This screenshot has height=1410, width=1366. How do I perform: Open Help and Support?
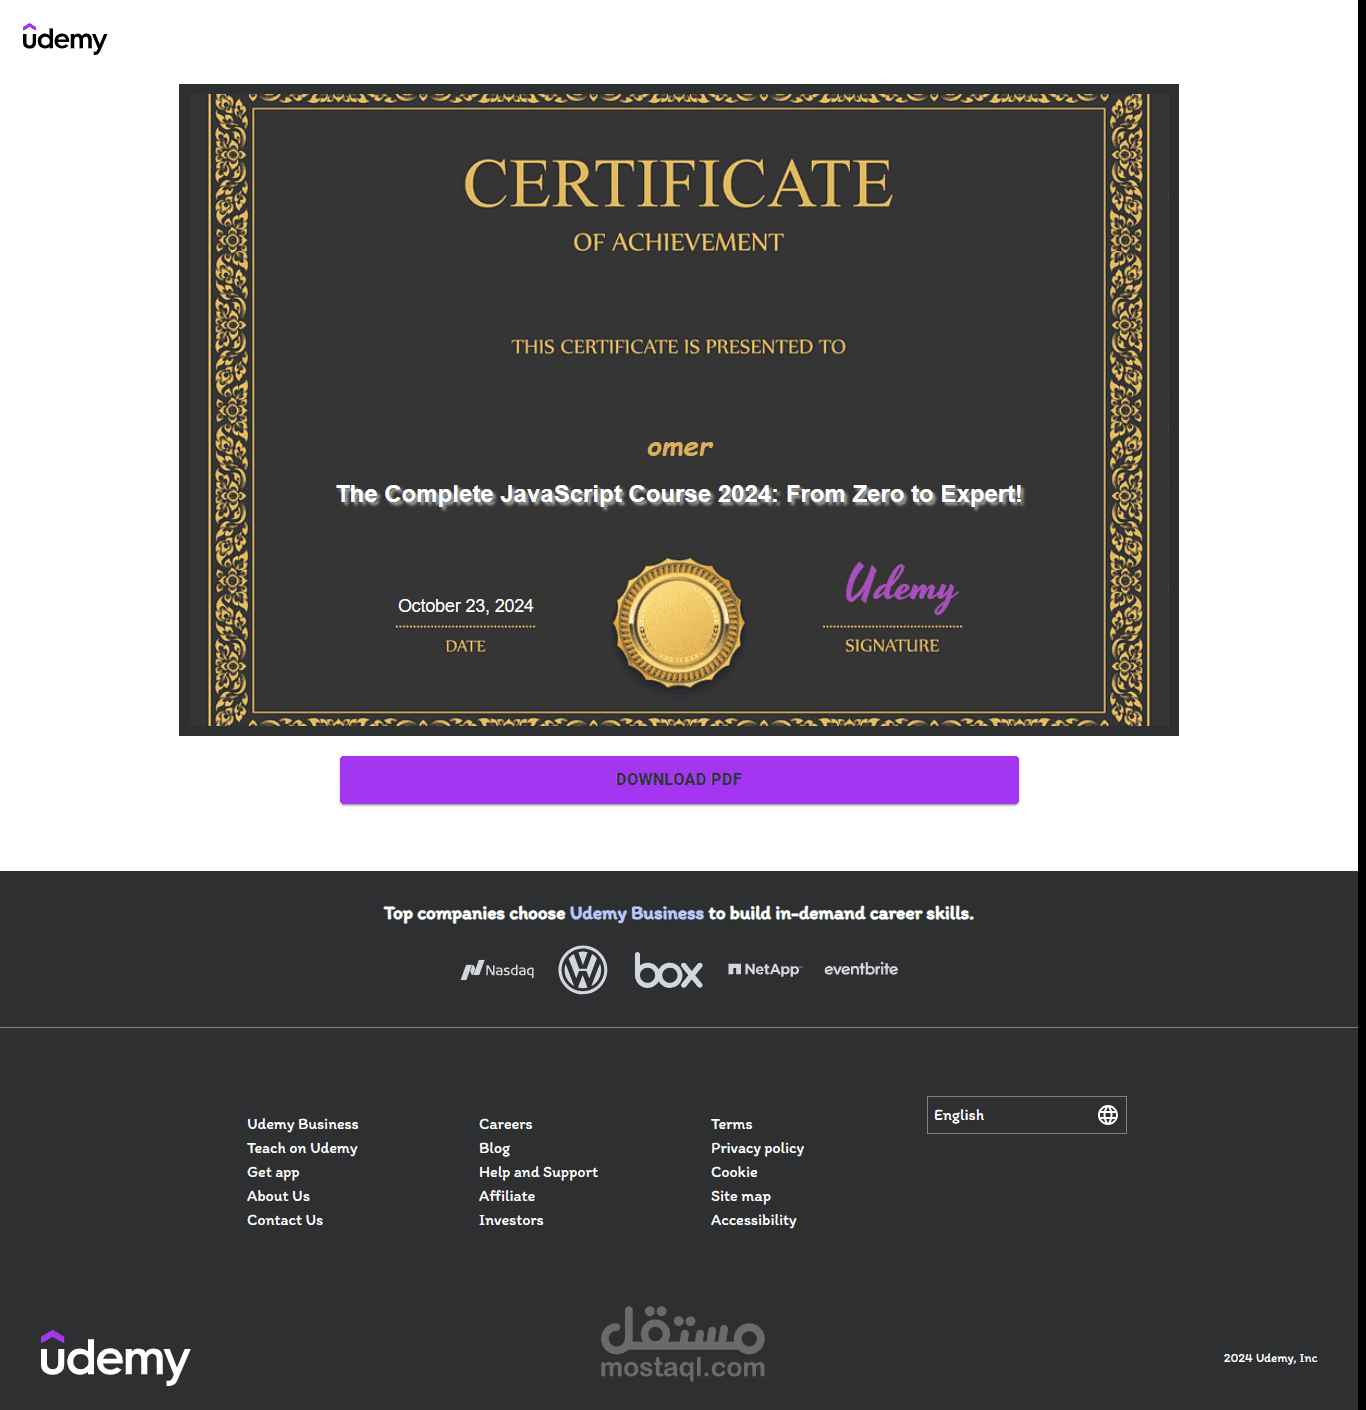coord(539,1172)
